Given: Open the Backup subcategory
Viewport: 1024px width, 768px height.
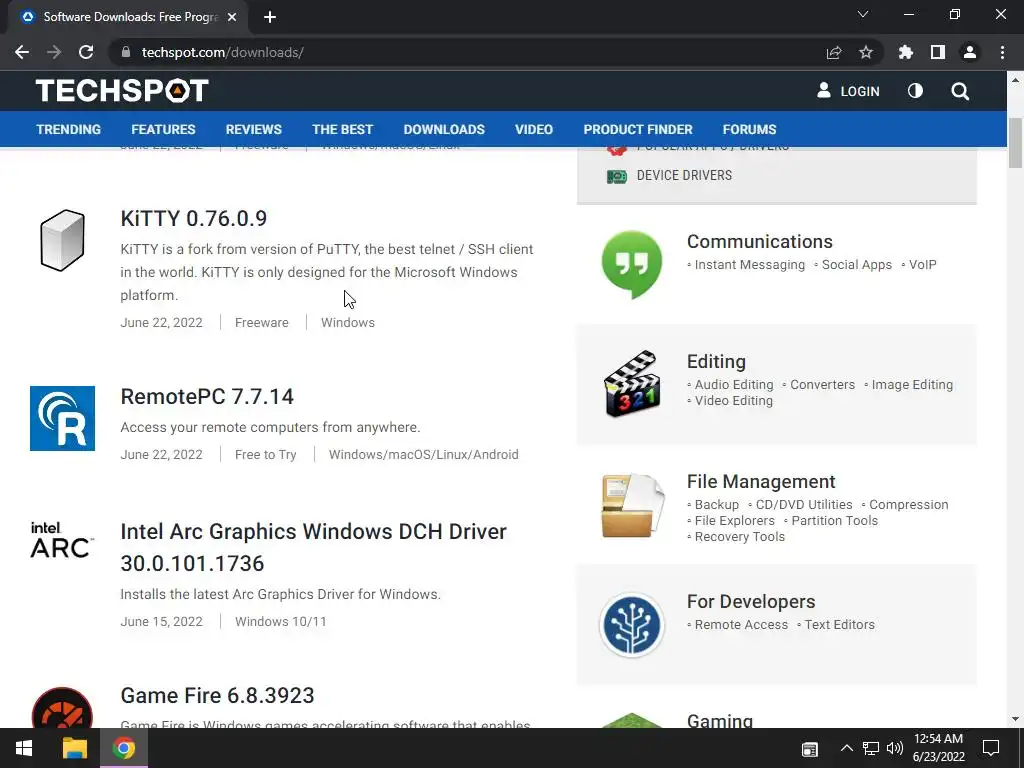Looking at the screenshot, I should pos(716,505).
